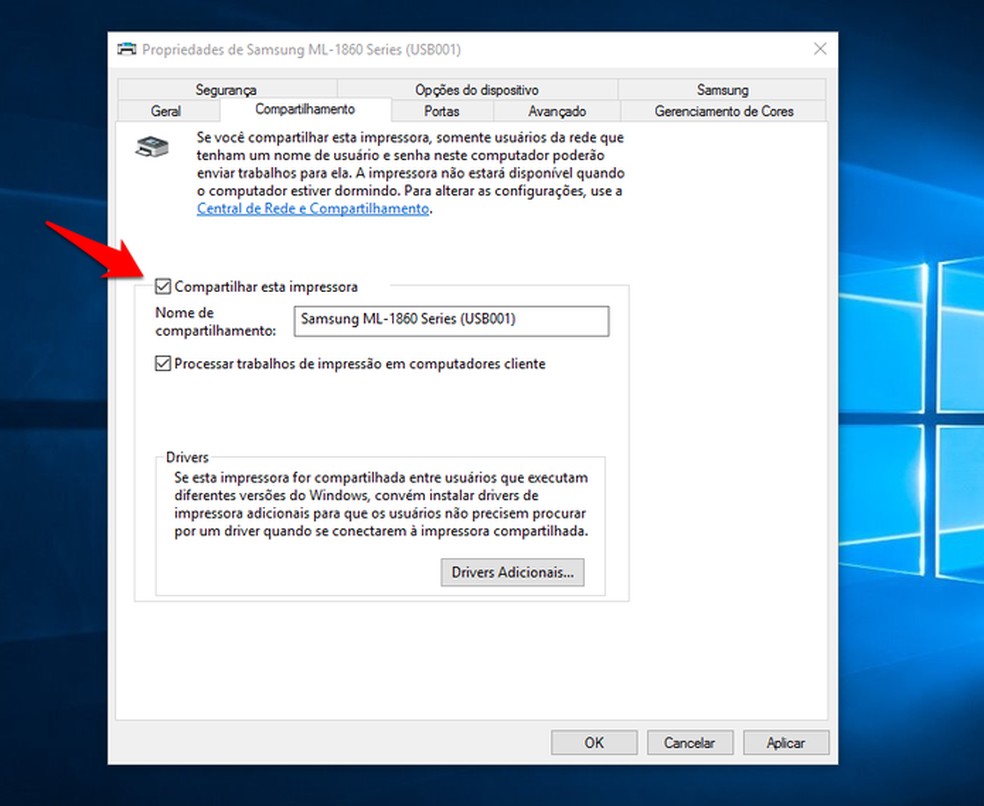This screenshot has width=984, height=806.
Task: Open the Portas tab
Action: point(442,111)
